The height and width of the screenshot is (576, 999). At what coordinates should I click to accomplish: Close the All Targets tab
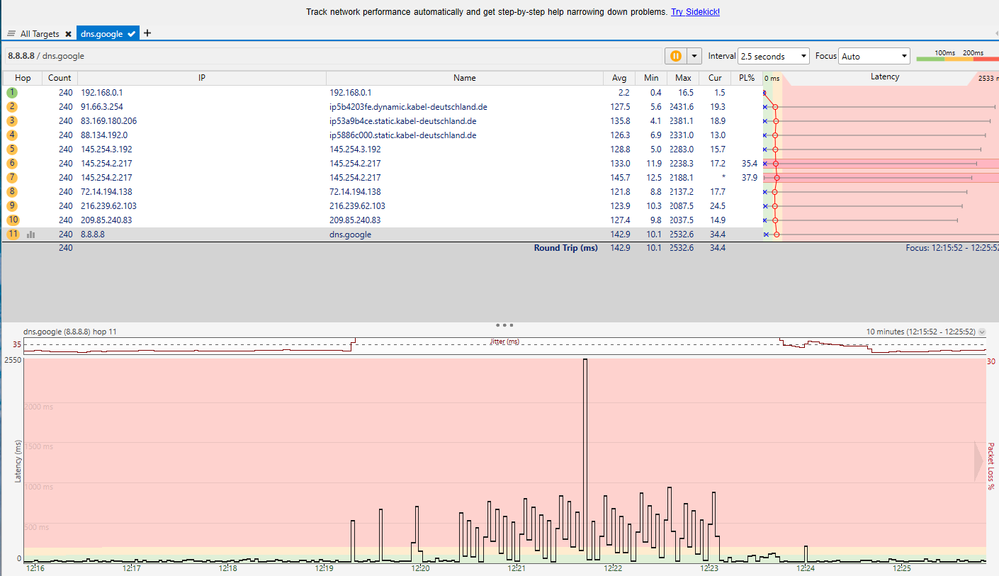click(69, 34)
